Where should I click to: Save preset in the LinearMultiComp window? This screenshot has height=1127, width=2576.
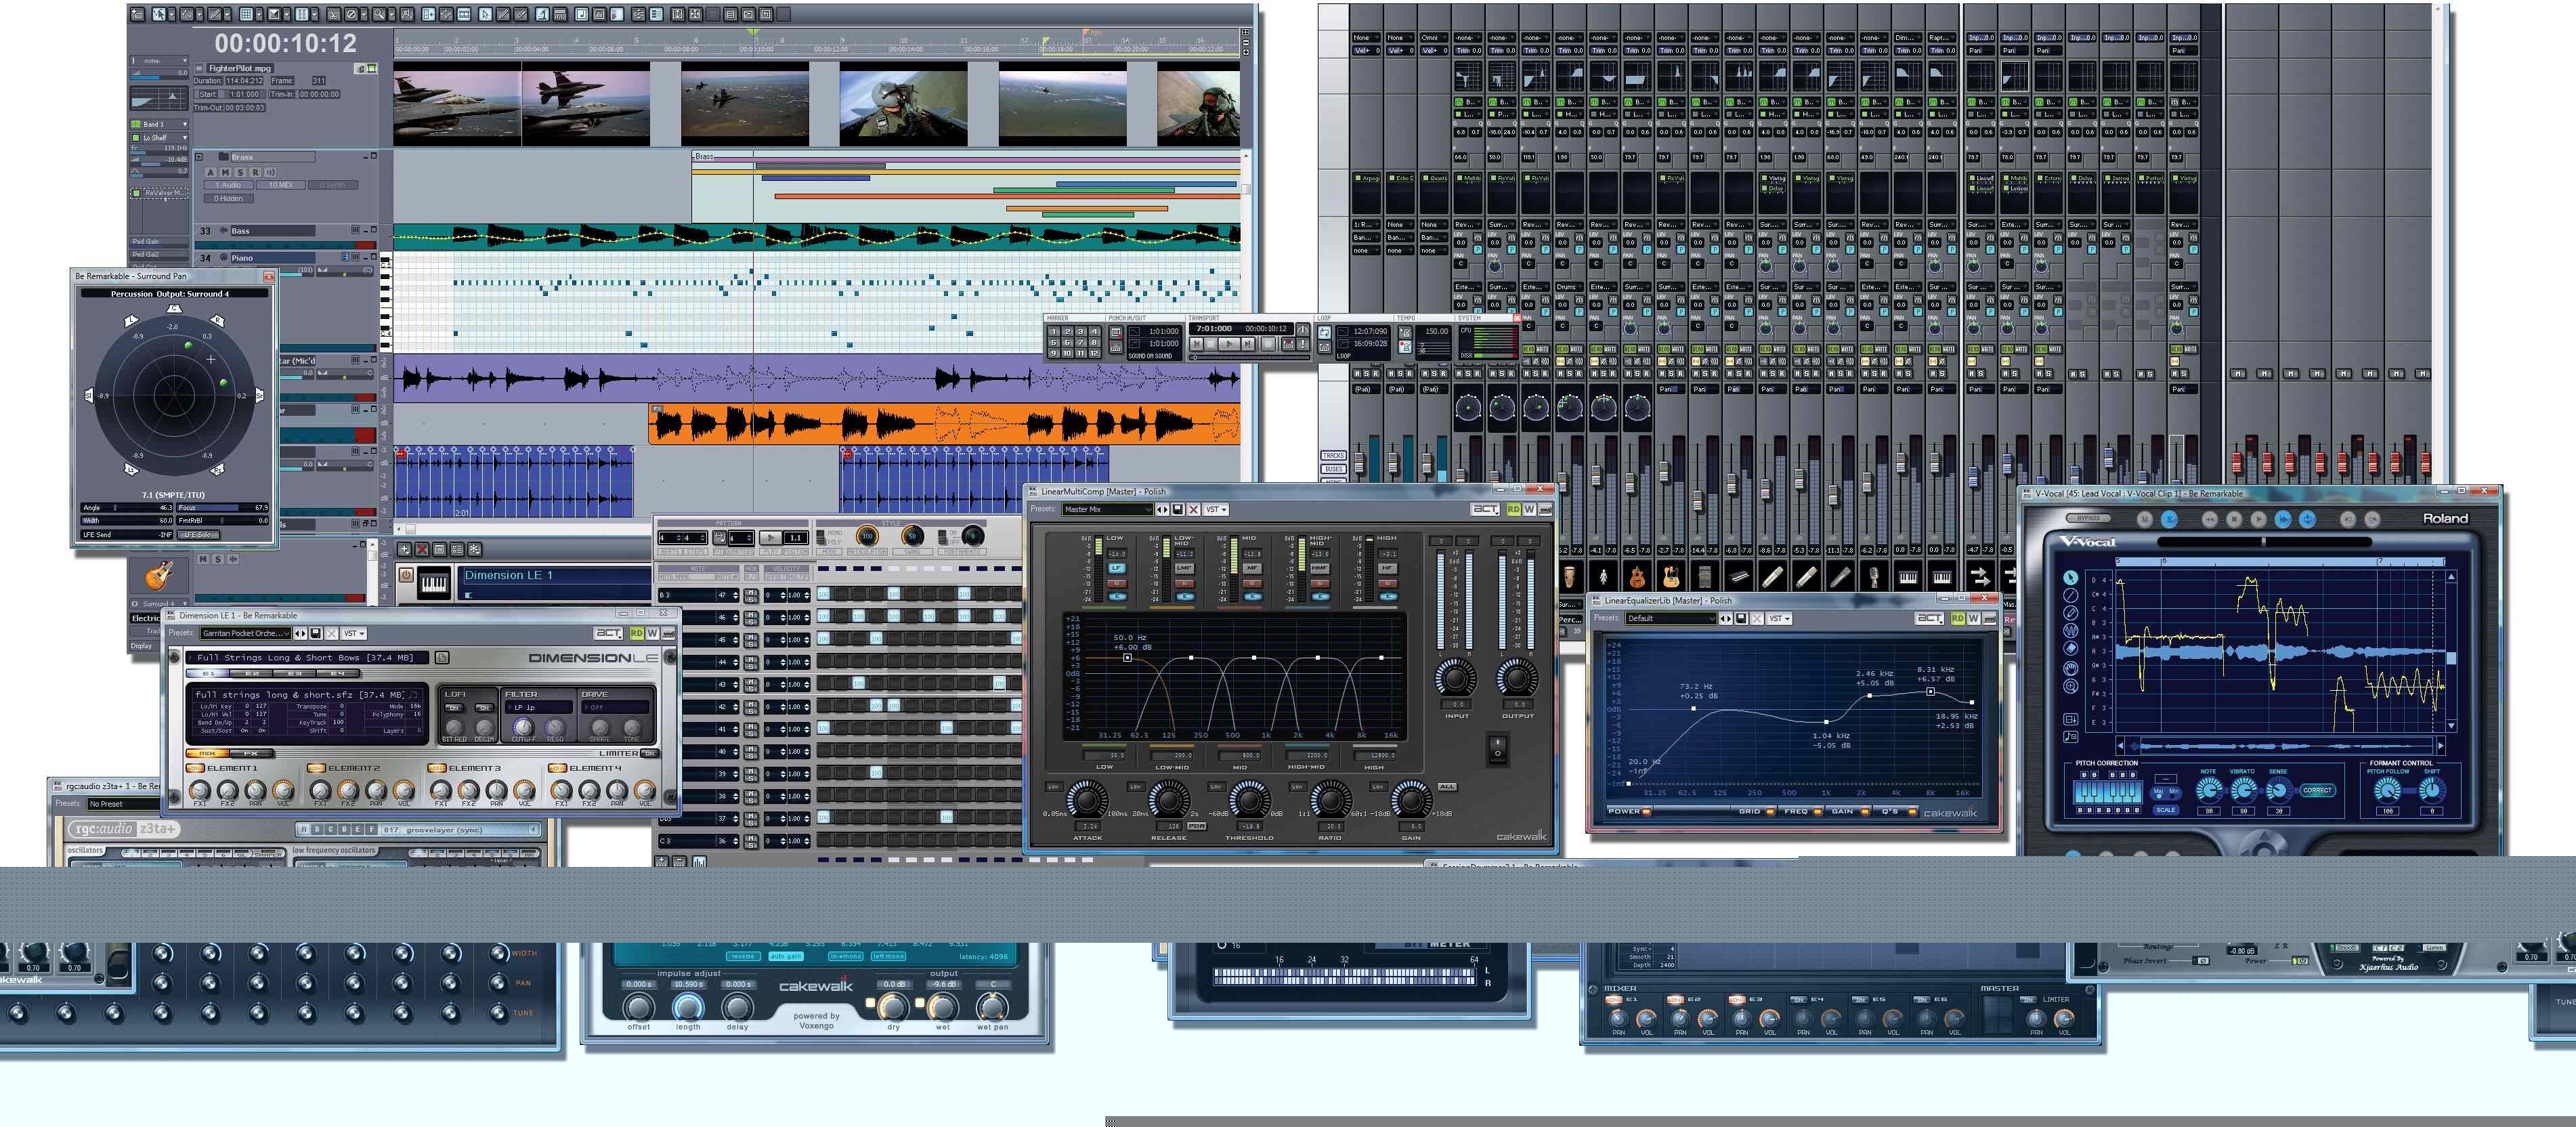1178,510
